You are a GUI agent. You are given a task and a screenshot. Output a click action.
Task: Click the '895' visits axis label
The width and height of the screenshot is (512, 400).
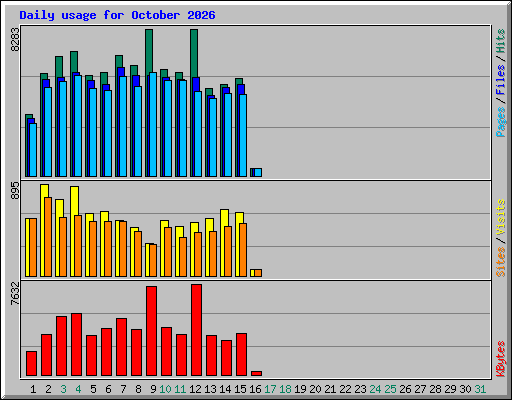click(x=15, y=191)
